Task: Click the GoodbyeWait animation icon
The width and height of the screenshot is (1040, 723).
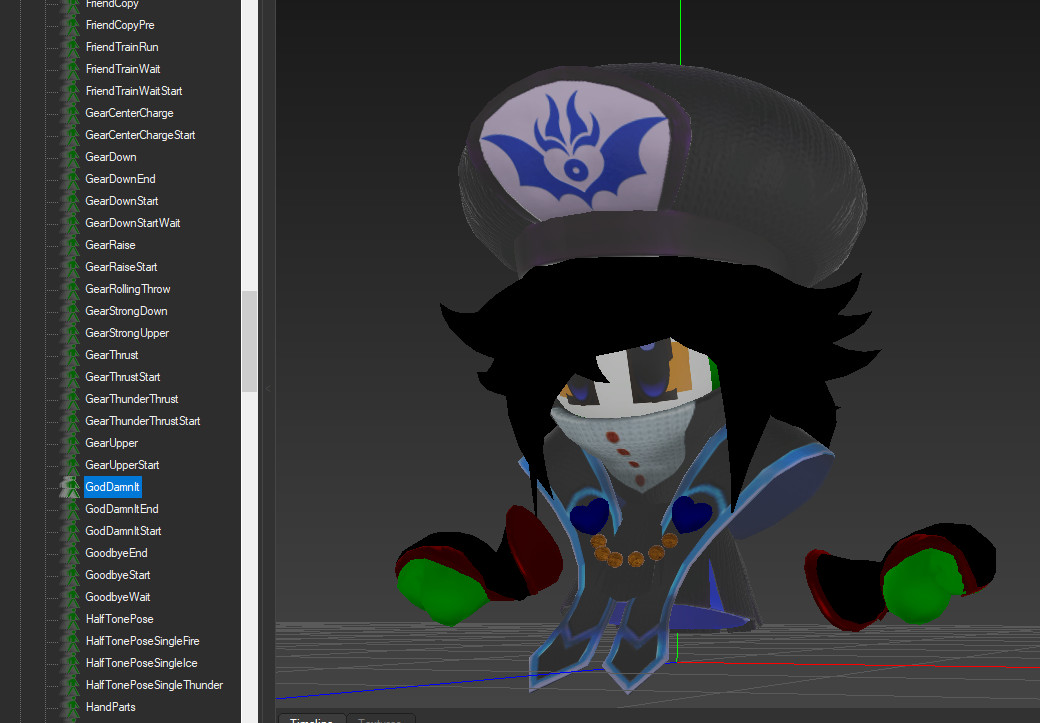Action: click(x=70, y=597)
